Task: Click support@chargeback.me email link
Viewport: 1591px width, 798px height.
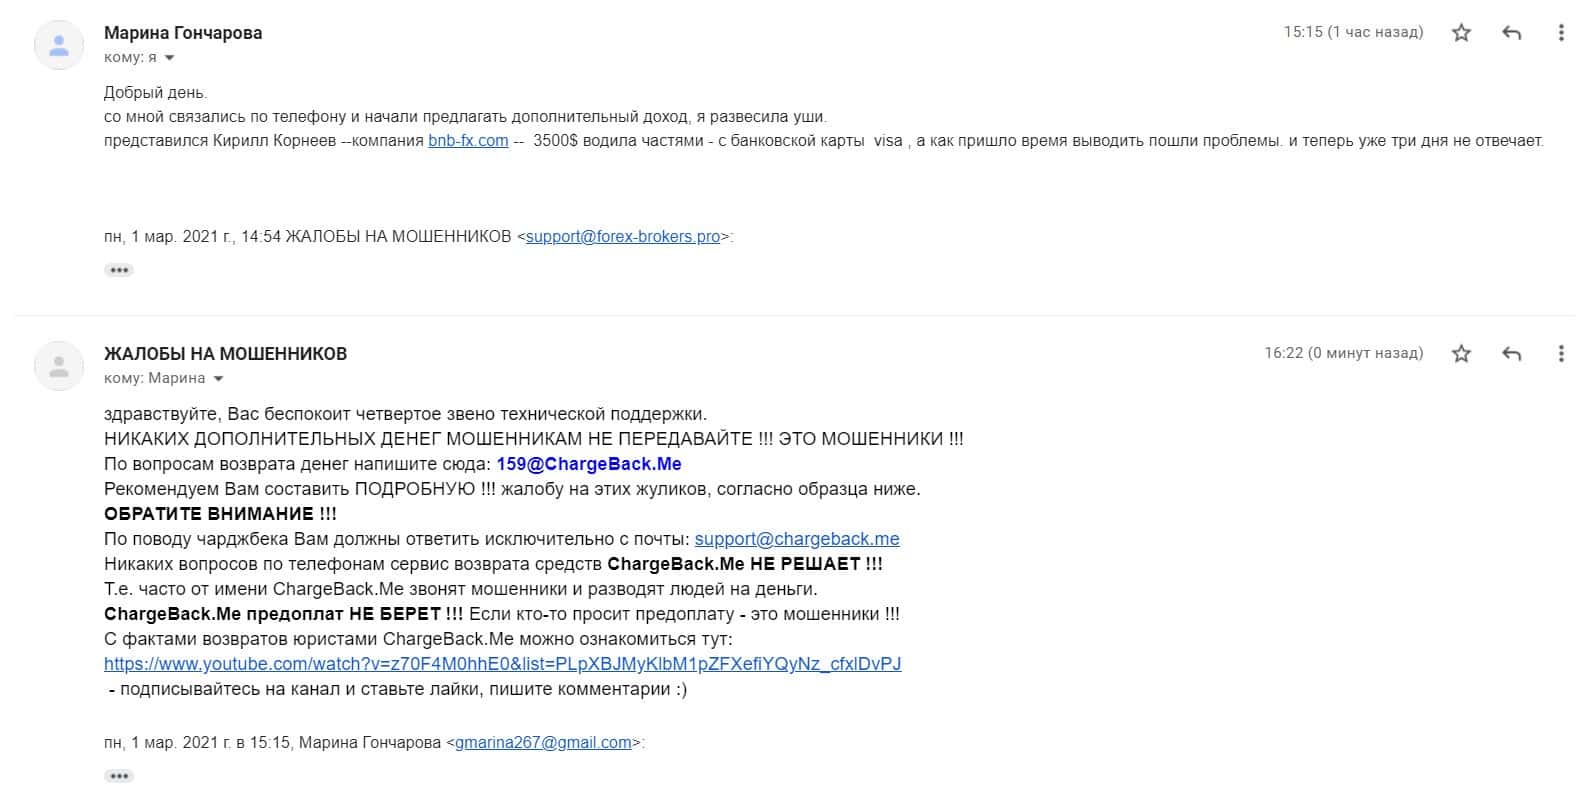Action: [797, 539]
